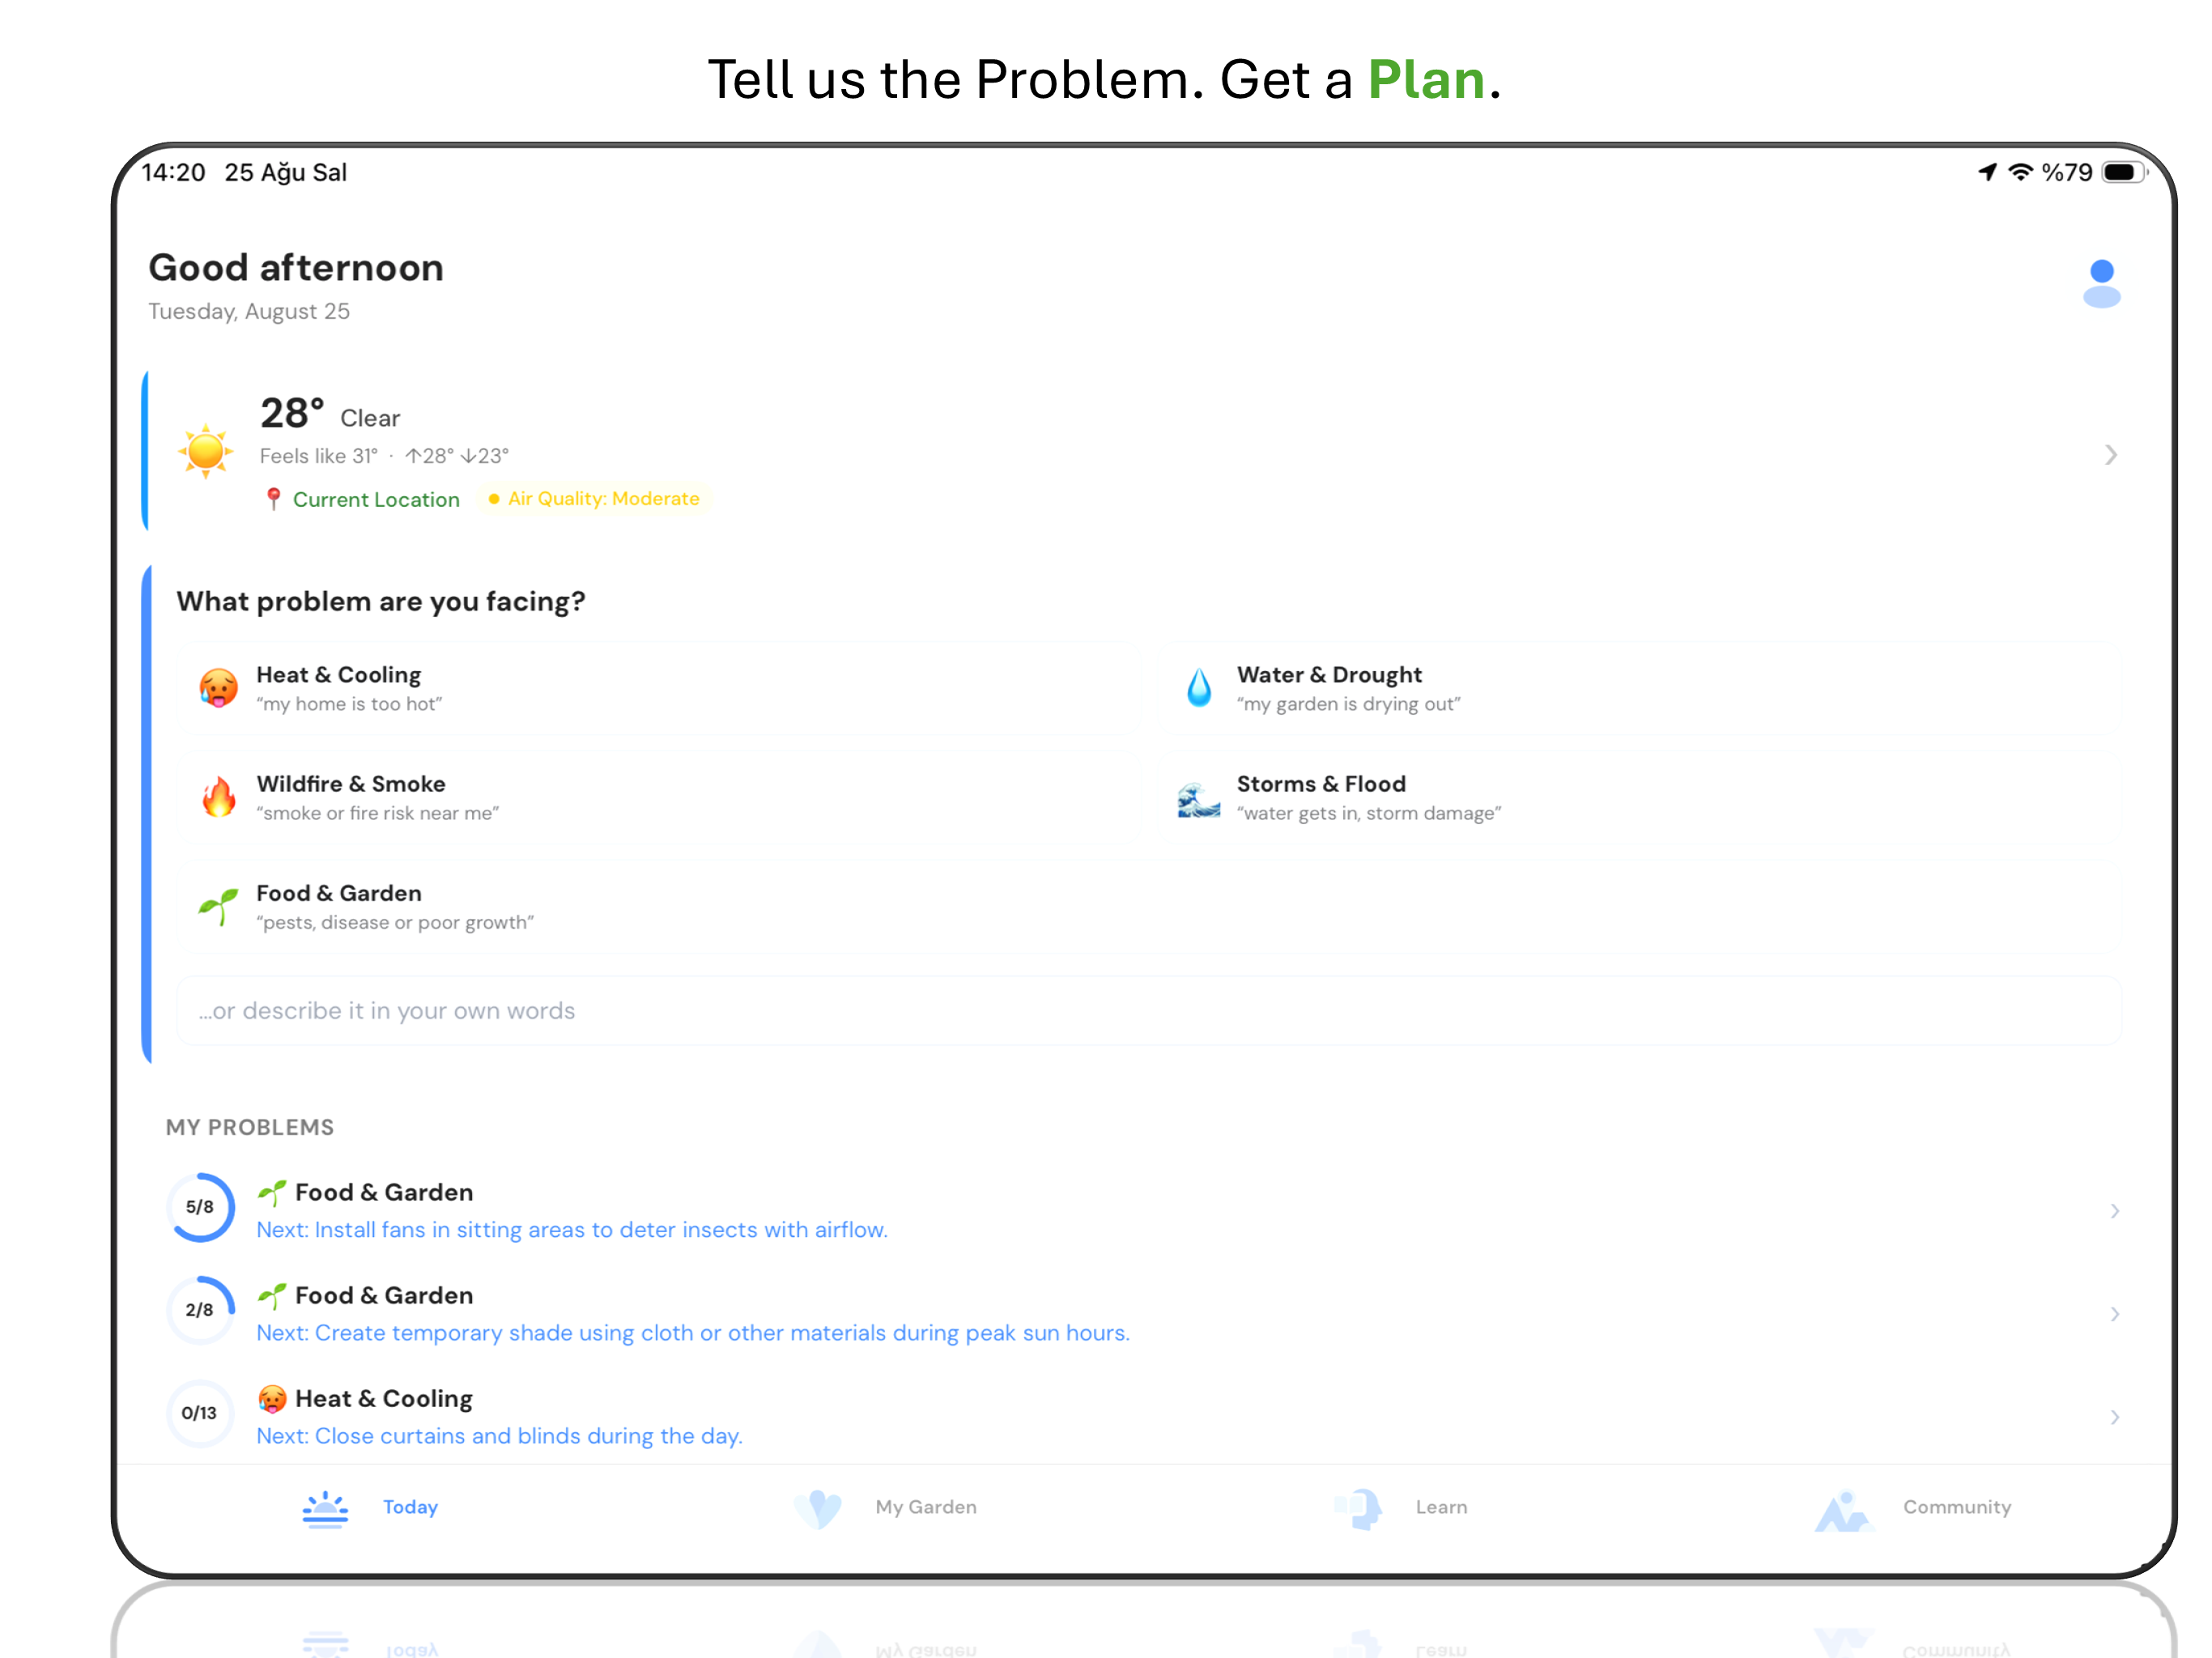Open the 5/8 Food & Garden problem chevron

click(2114, 1211)
